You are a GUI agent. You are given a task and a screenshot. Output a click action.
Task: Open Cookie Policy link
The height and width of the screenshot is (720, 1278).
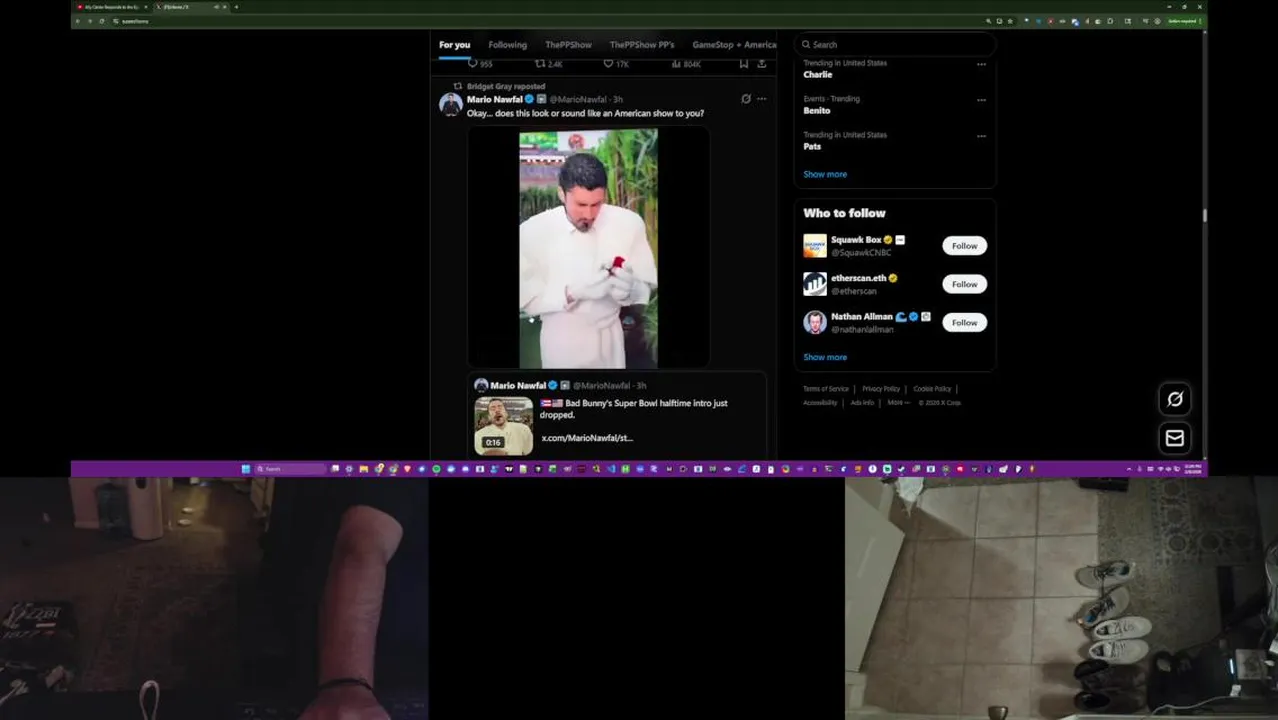tap(932, 389)
